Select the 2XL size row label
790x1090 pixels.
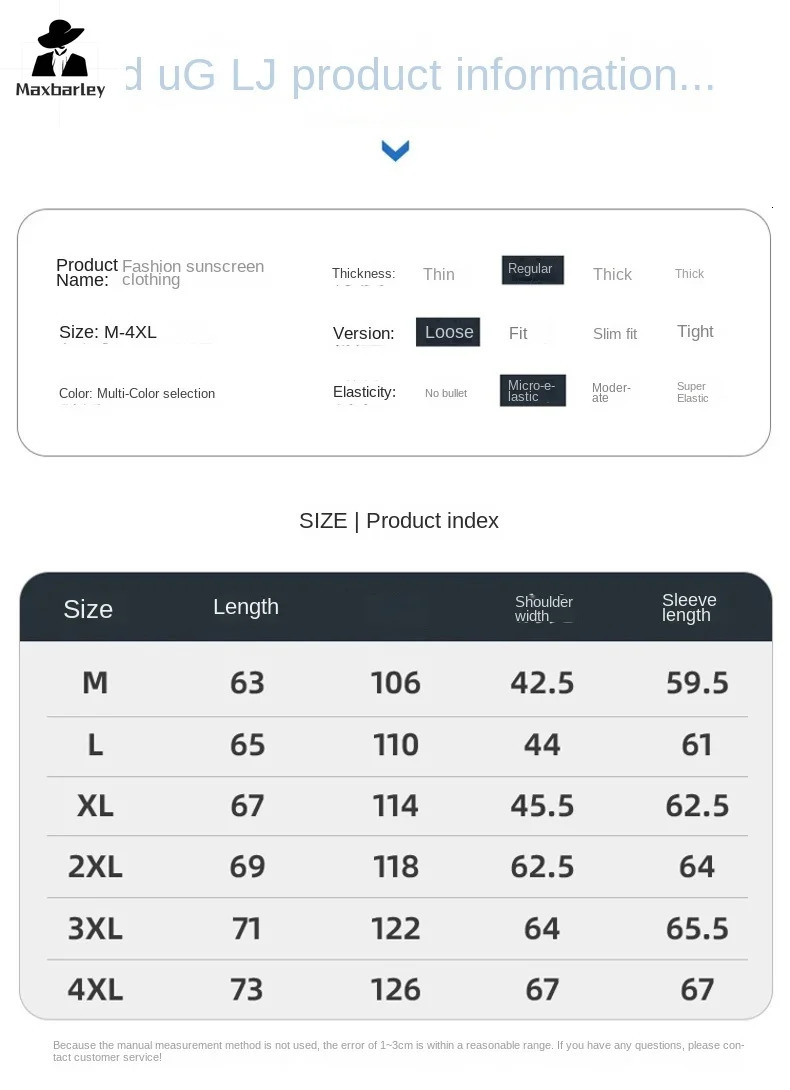coord(95,866)
